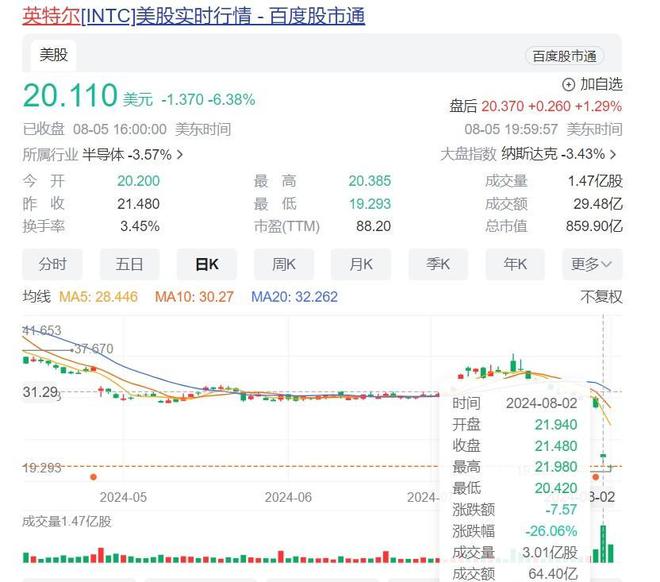Click the tooltip 最低 20.420 value
Viewport: 660px width, 582px height.
[x=556, y=488]
